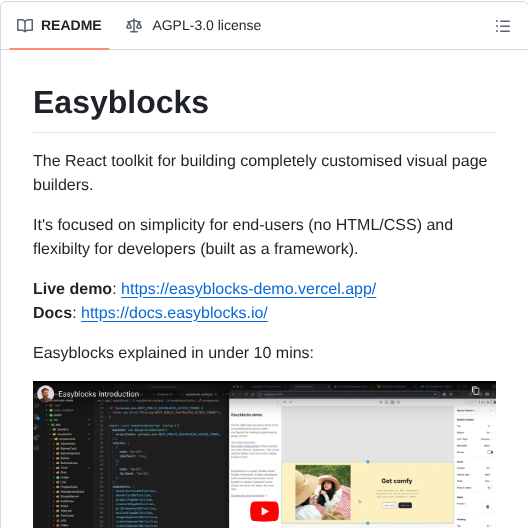
Task: Open the AGPL-3.0 license tab
Action: (x=193, y=26)
